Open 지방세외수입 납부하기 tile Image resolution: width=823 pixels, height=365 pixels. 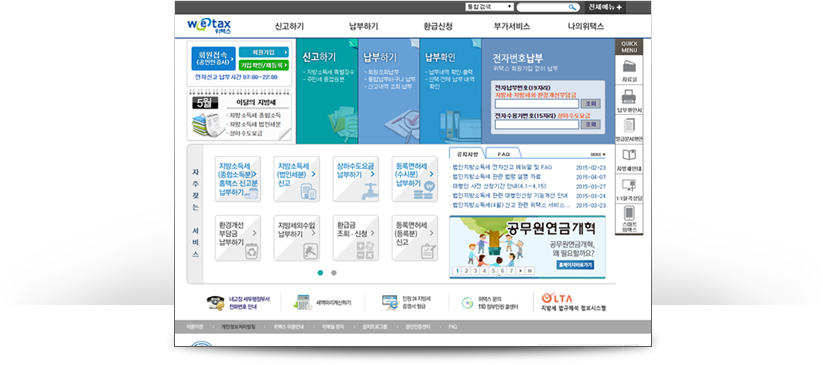[297, 238]
